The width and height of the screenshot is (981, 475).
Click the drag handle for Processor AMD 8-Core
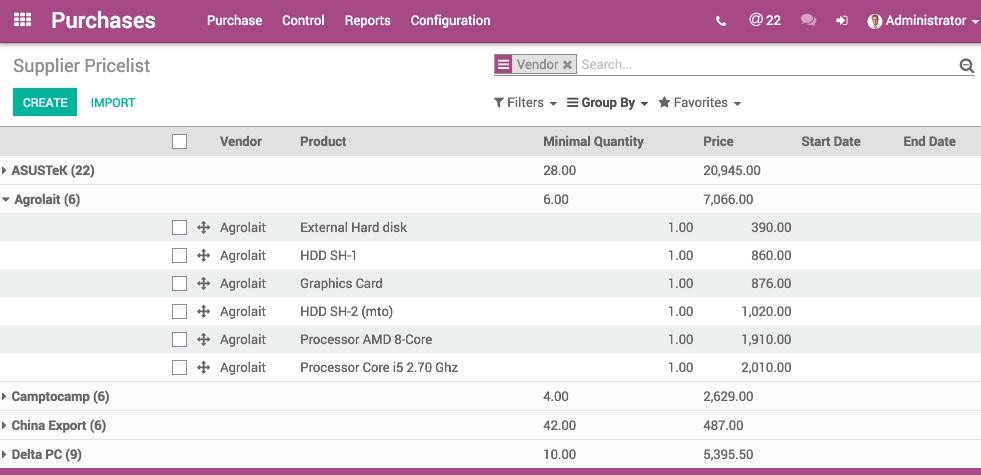(x=203, y=340)
